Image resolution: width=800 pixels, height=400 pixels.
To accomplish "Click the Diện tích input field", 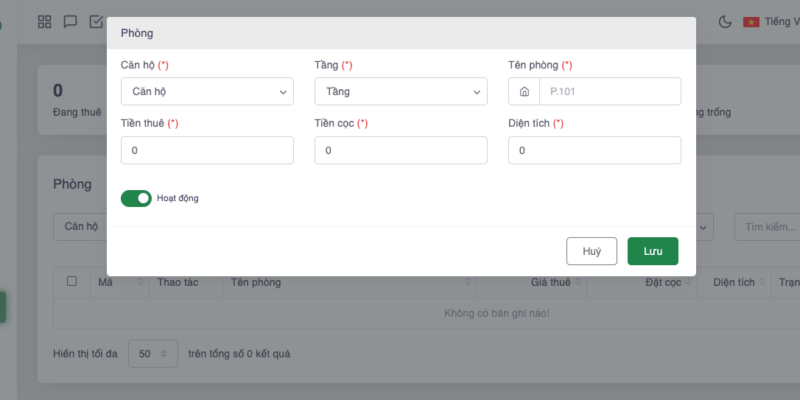I will tap(595, 150).
